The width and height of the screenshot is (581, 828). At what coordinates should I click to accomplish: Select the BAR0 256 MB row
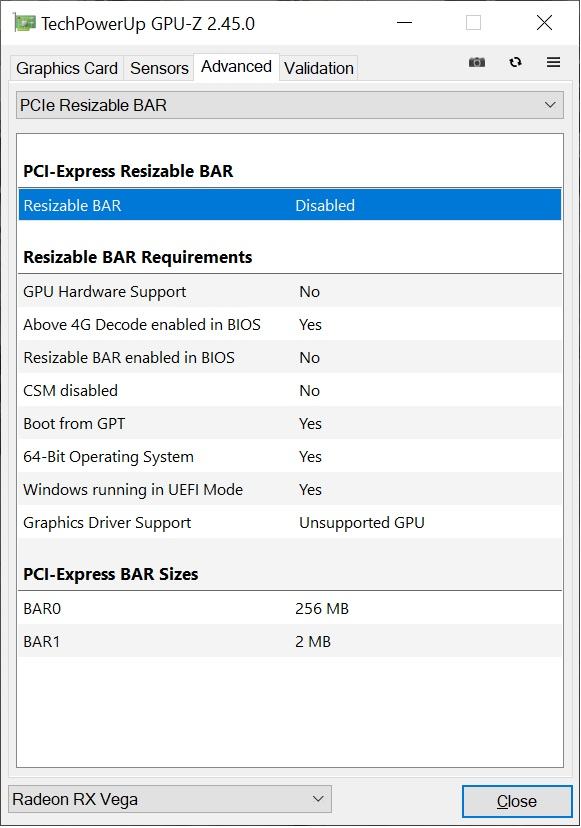289,608
